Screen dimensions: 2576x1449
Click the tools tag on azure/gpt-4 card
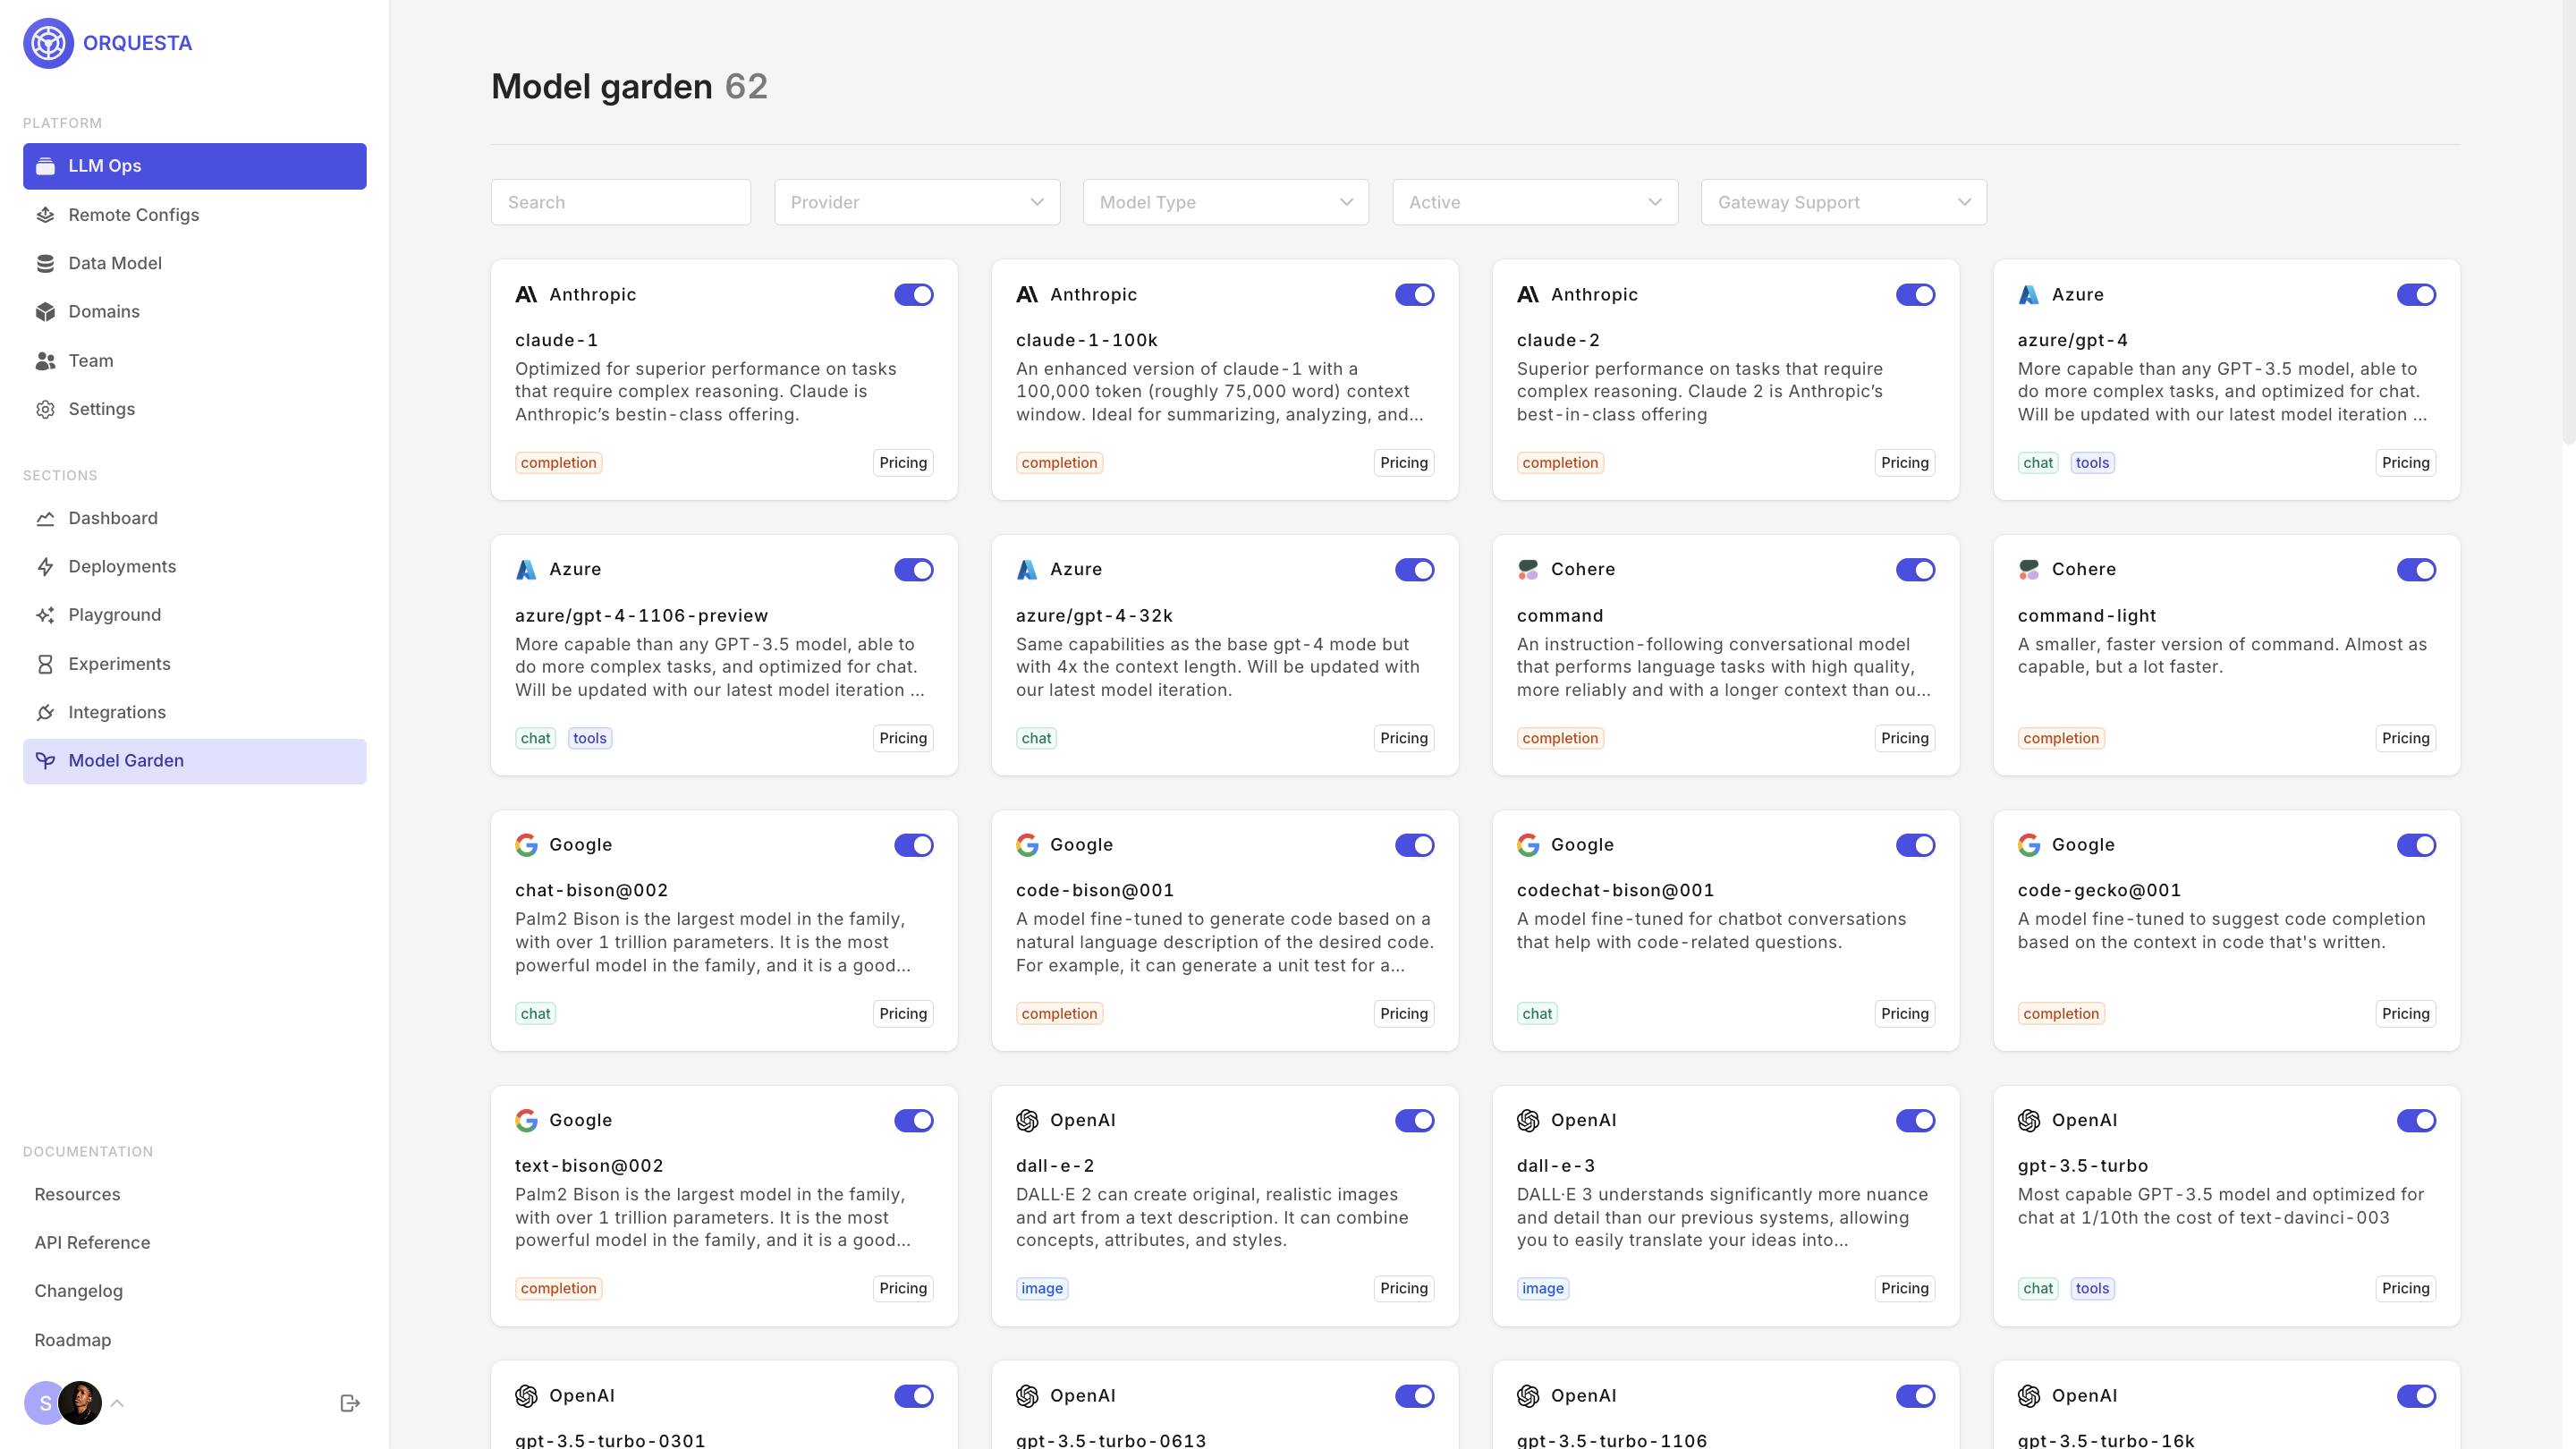pyautogui.click(x=2091, y=463)
